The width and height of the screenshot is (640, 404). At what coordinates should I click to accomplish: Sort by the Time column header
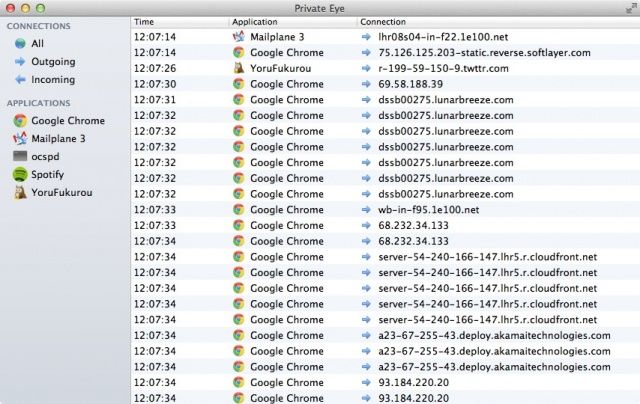[x=180, y=21]
